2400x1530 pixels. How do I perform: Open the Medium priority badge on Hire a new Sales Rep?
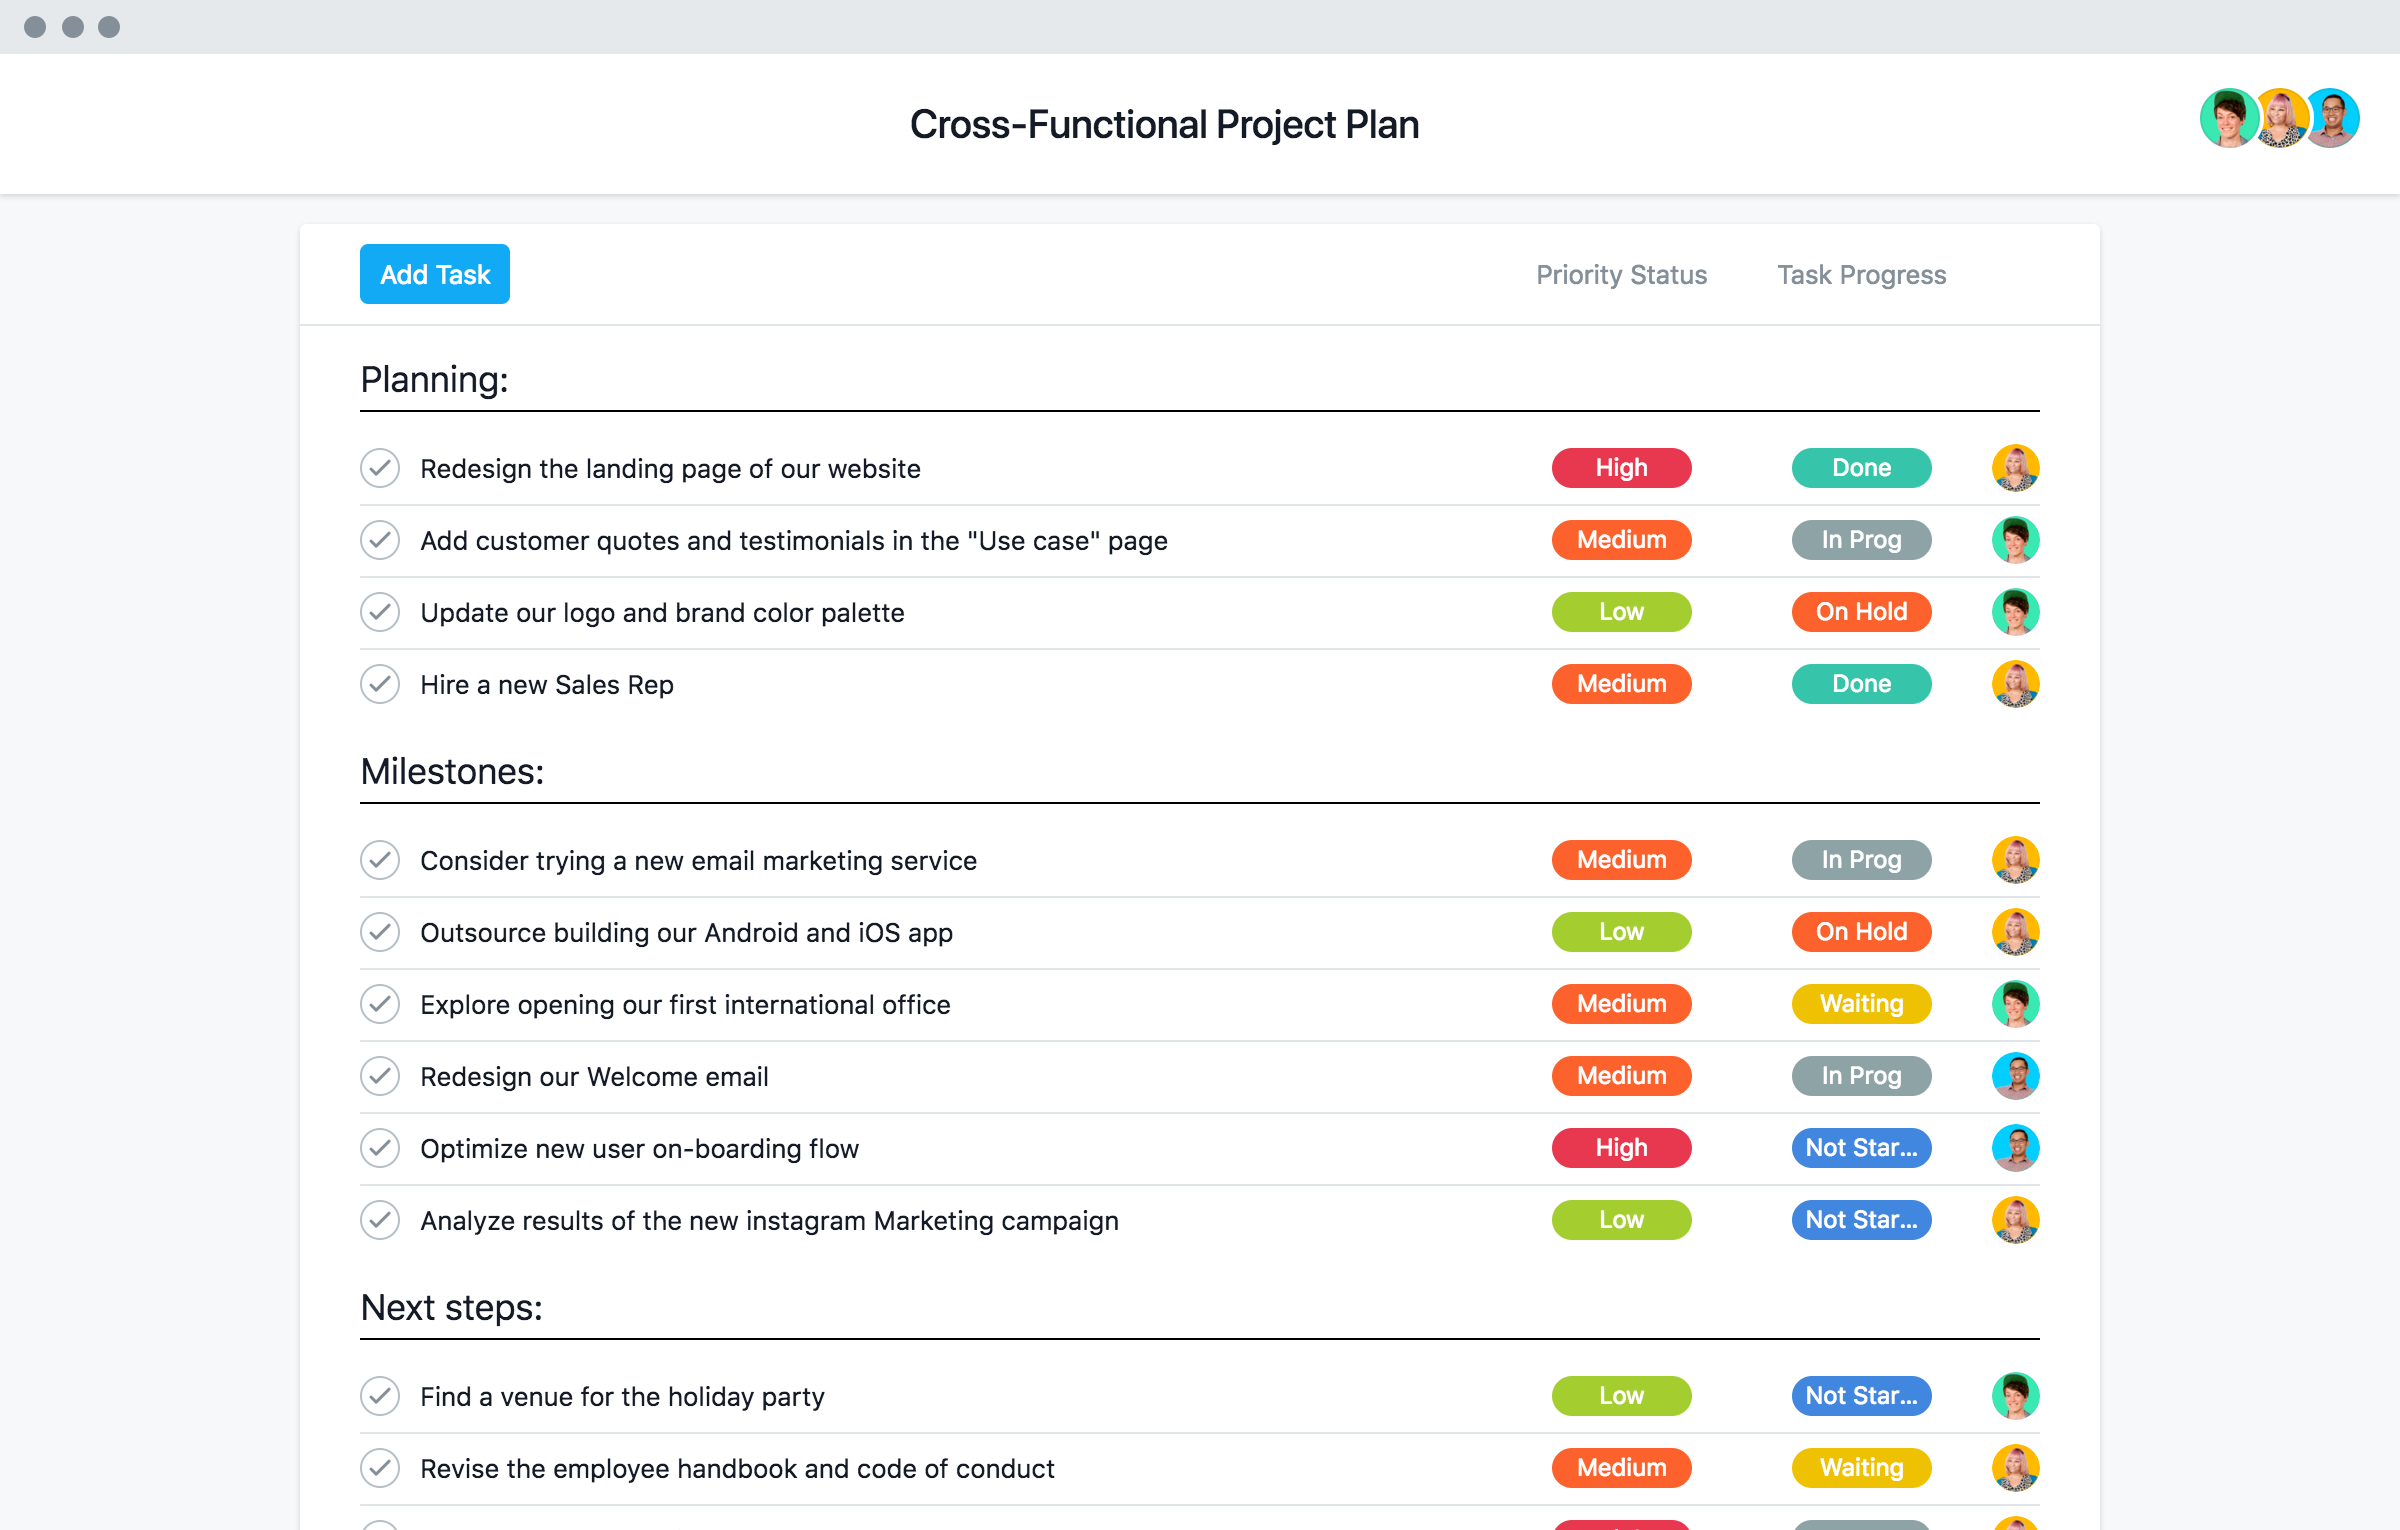(1621, 684)
